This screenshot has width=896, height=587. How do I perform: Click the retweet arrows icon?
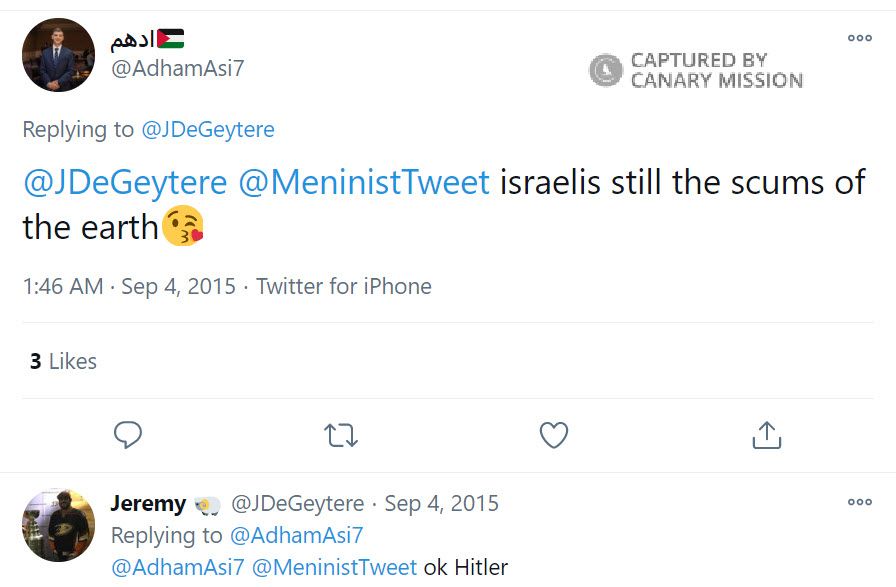[x=341, y=435]
